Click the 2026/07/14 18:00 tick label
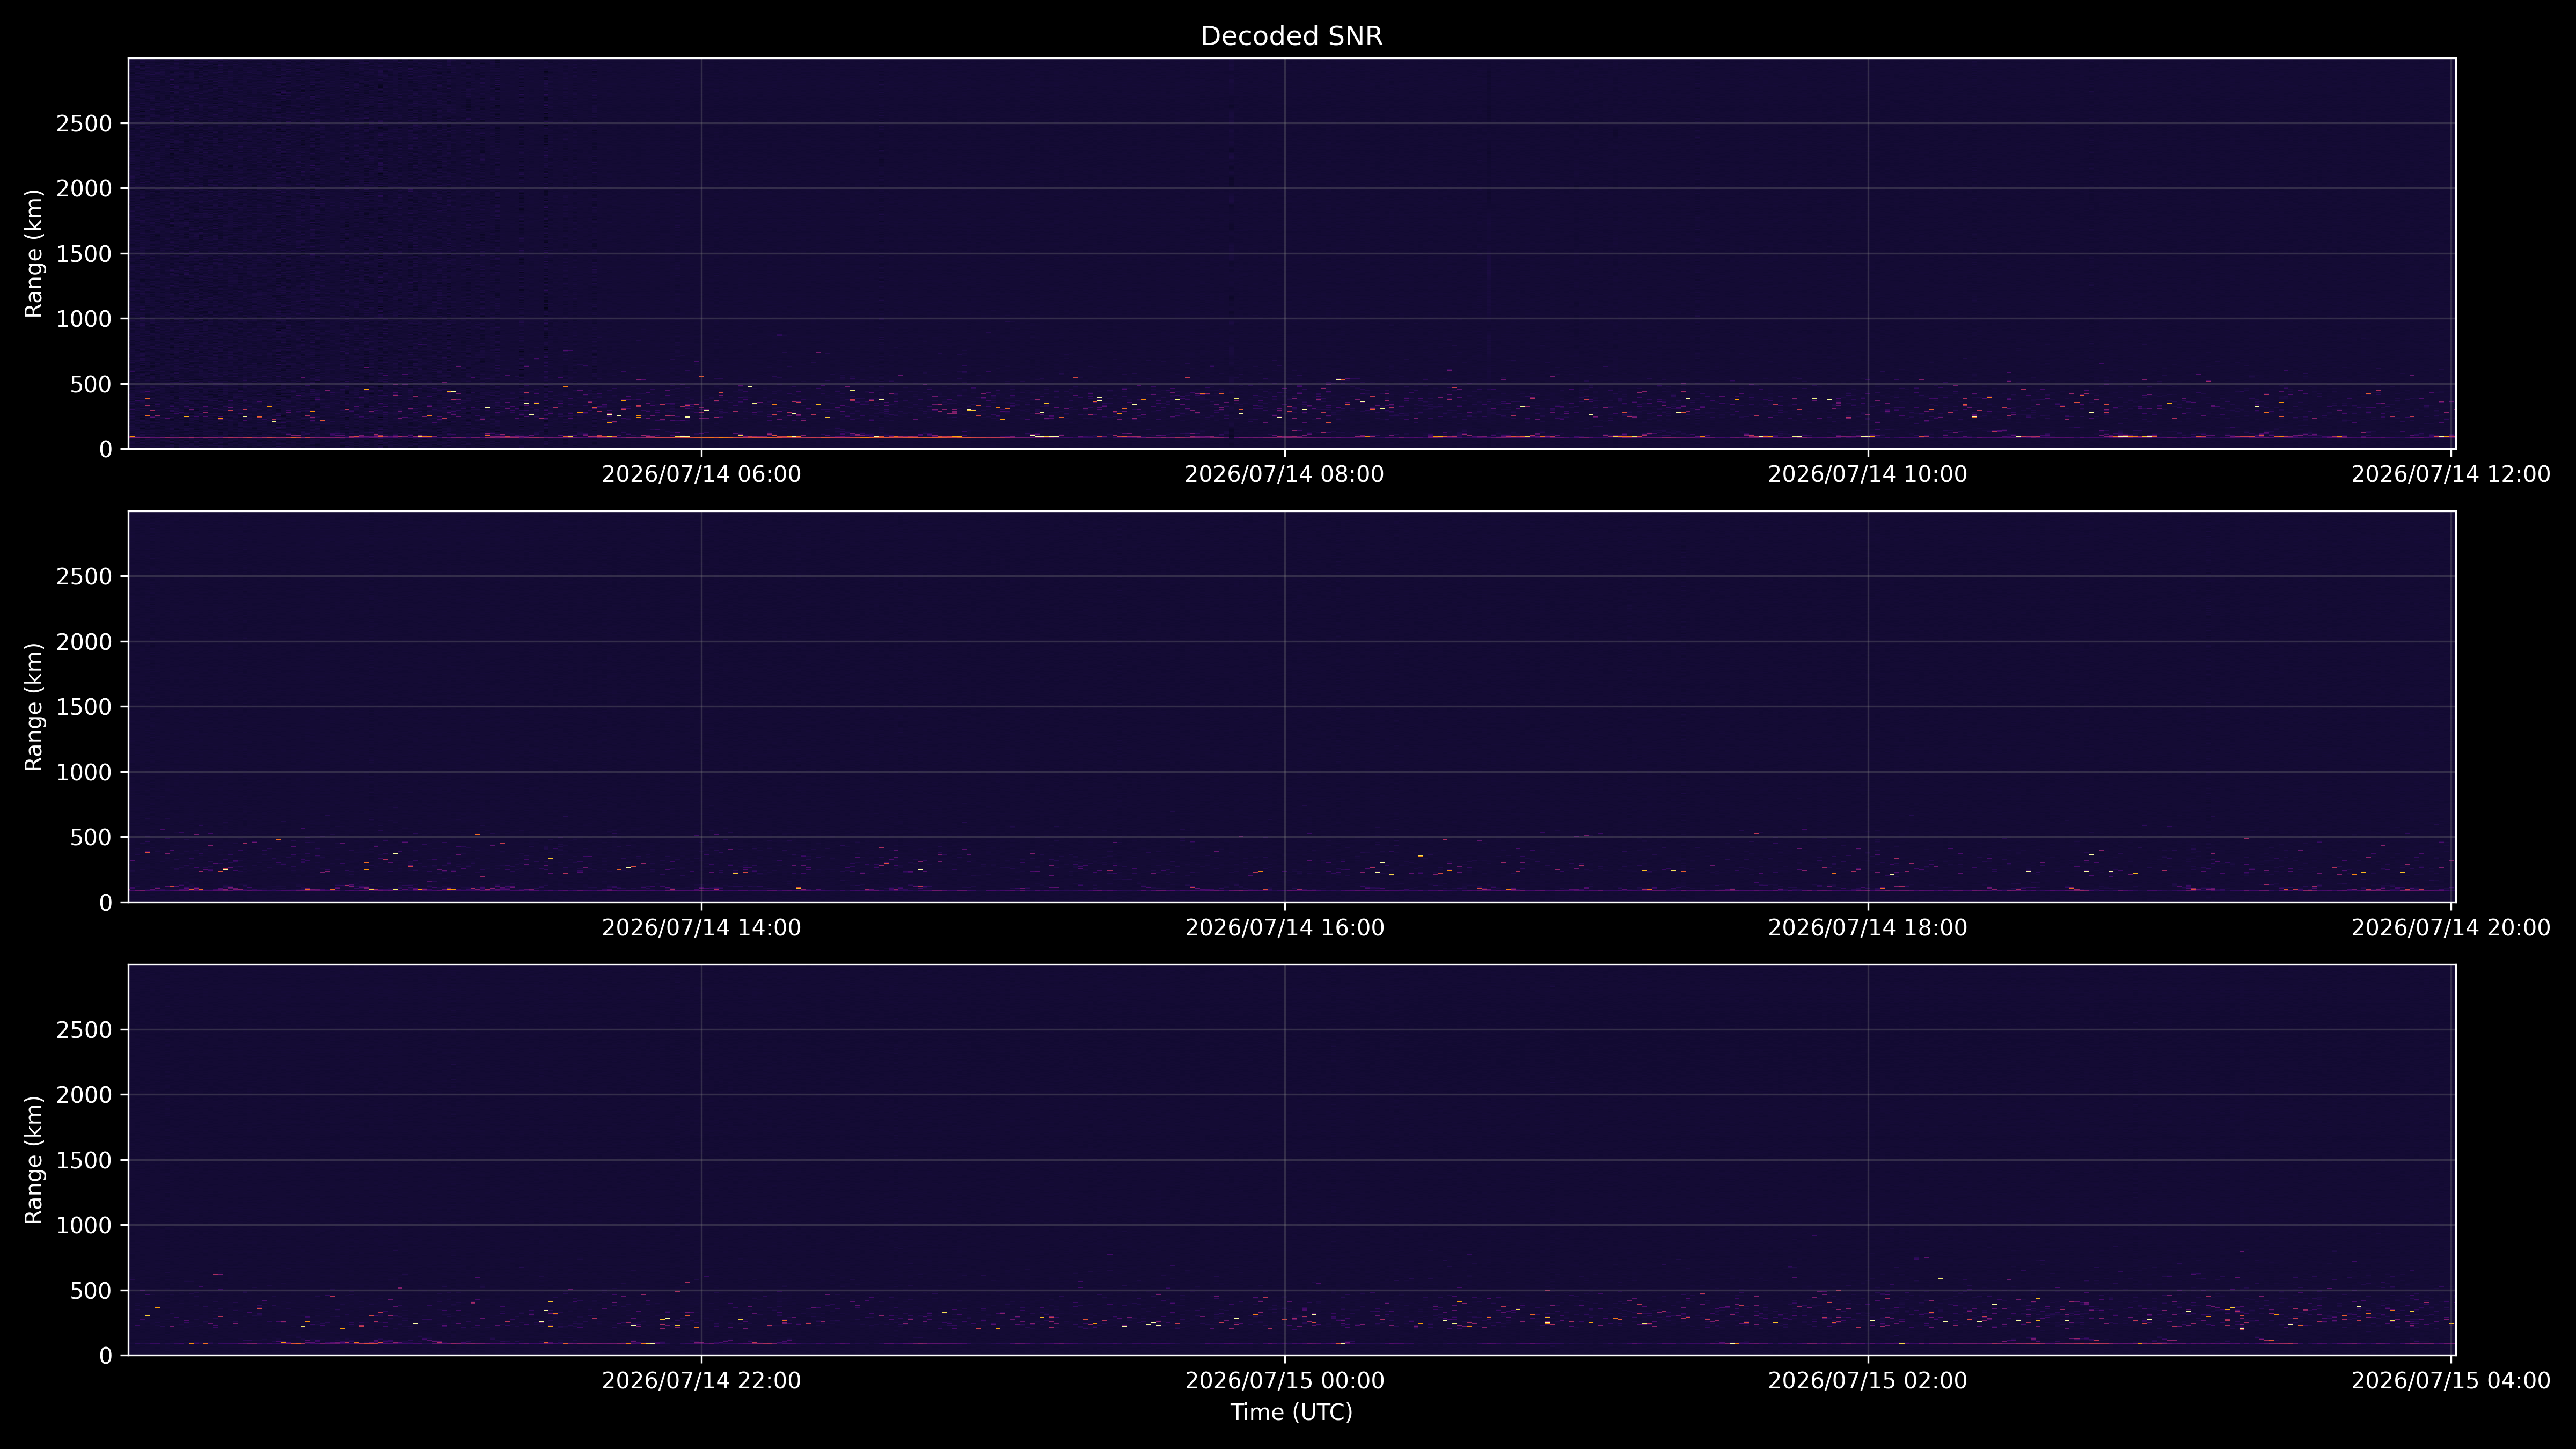 (x=1867, y=928)
